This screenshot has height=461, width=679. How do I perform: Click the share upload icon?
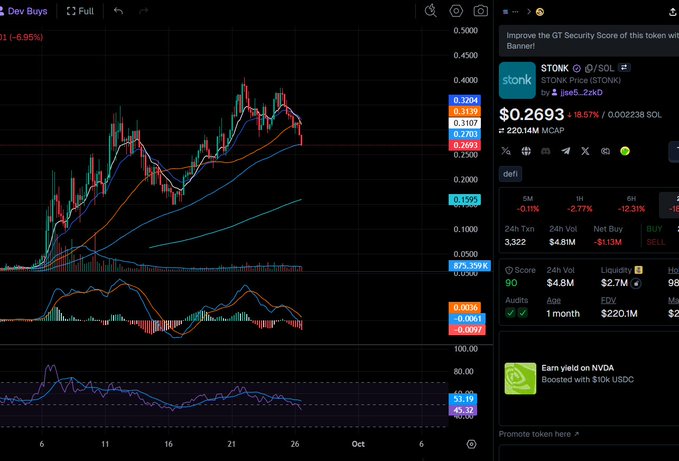pos(673,12)
